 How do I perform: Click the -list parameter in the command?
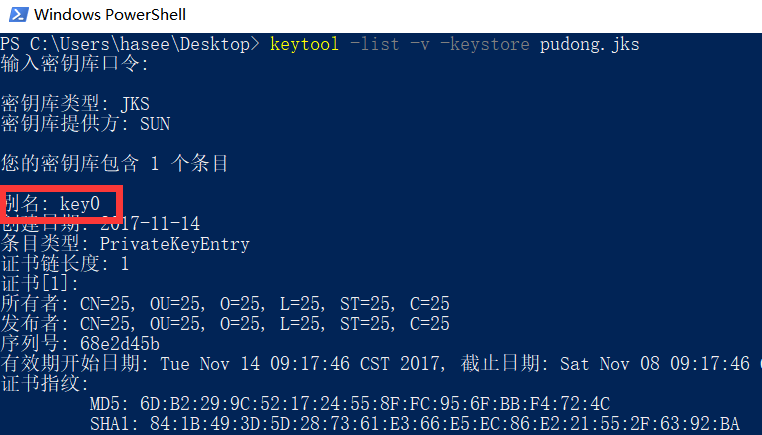(374, 44)
